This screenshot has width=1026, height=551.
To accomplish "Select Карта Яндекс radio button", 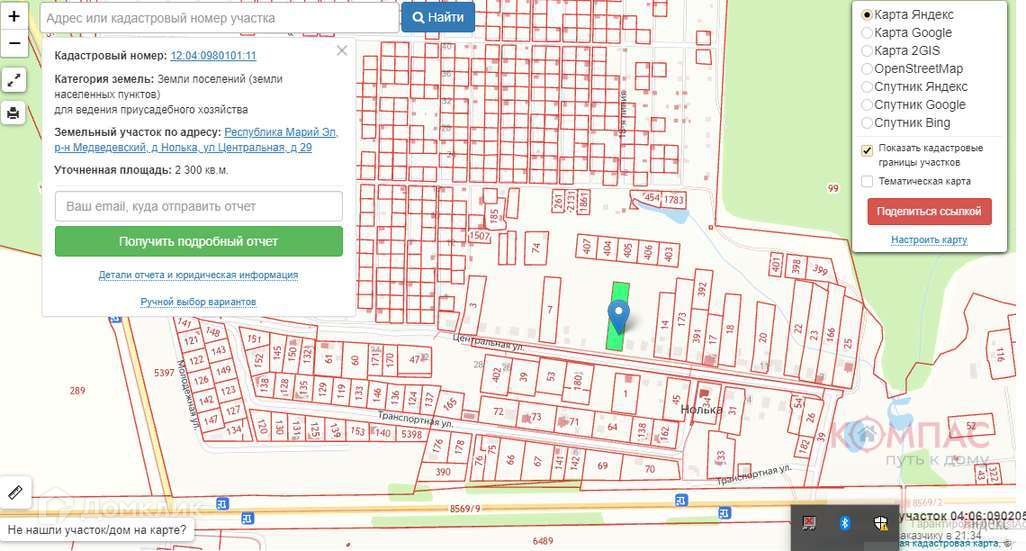I will [867, 14].
